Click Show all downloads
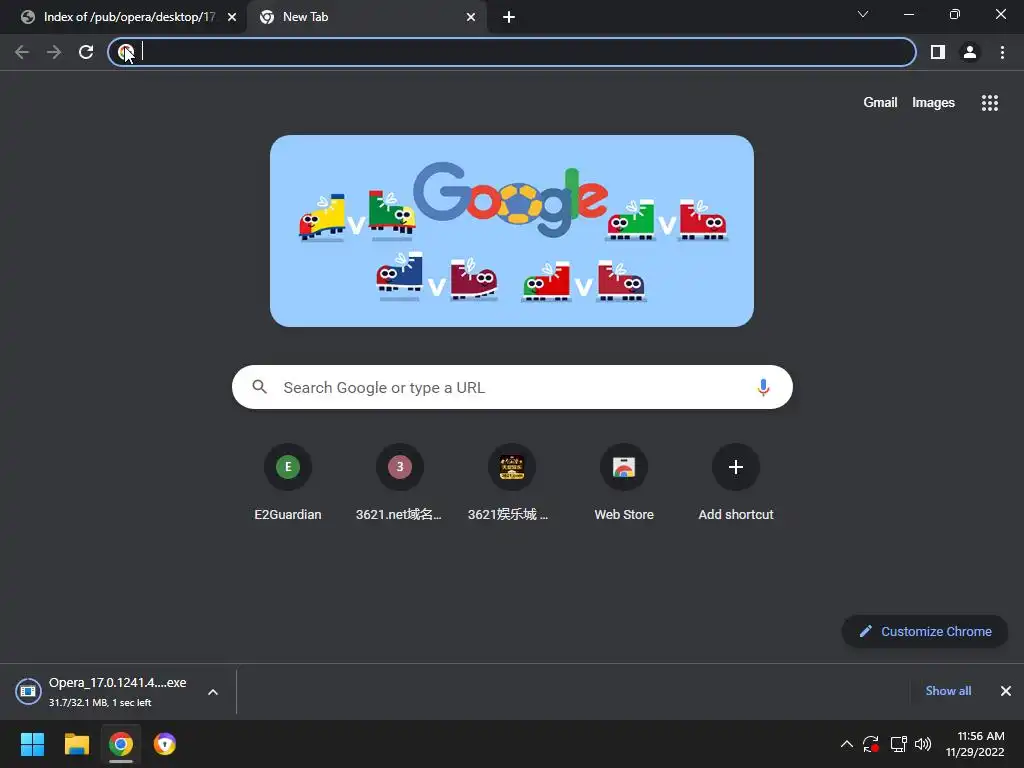This screenshot has width=1024, height=768. coord(948,691)
